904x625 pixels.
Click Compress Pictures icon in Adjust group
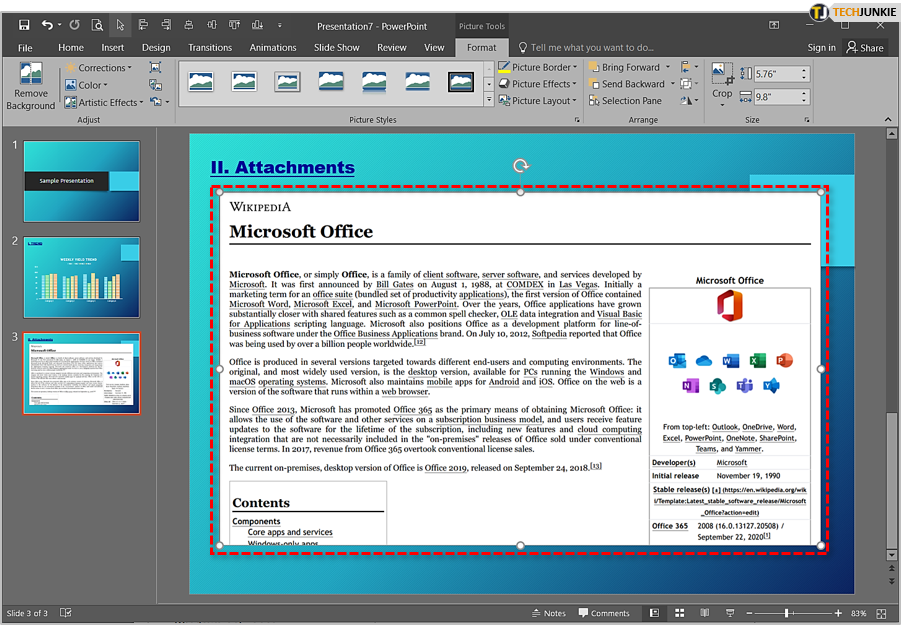pyautogui.click(x=155, y=67)
